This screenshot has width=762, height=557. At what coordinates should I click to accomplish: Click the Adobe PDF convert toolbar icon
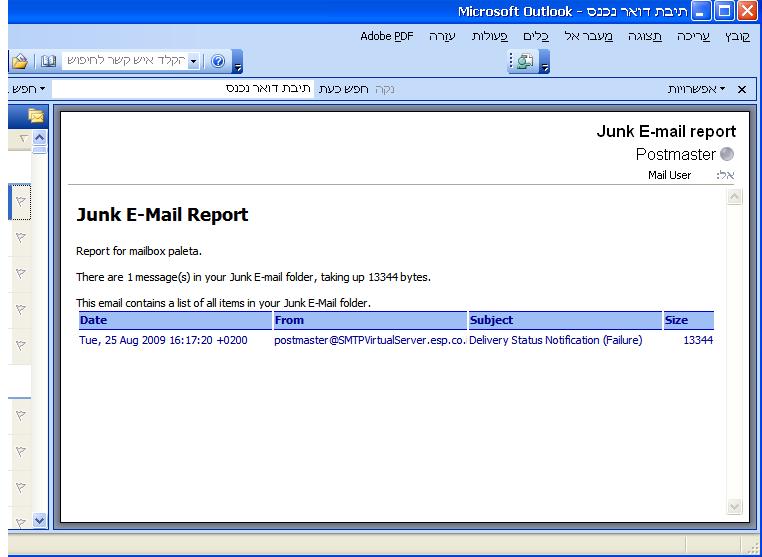[525, 61]
